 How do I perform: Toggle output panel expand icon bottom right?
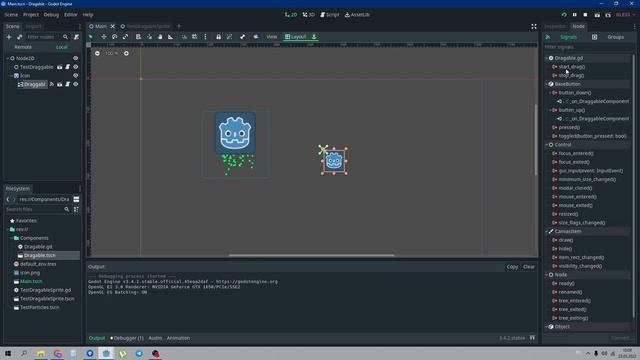pyautogui.click(x=532, y=338)
